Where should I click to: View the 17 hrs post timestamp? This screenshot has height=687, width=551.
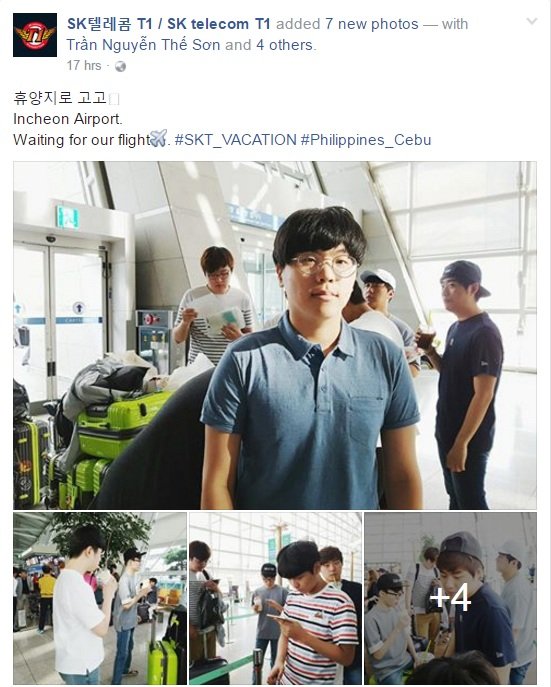click(x=84, y=66)
